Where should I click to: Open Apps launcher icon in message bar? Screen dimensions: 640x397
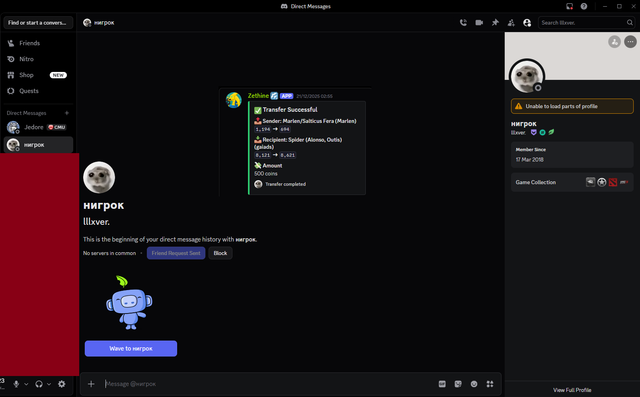(x=490, y=384)
